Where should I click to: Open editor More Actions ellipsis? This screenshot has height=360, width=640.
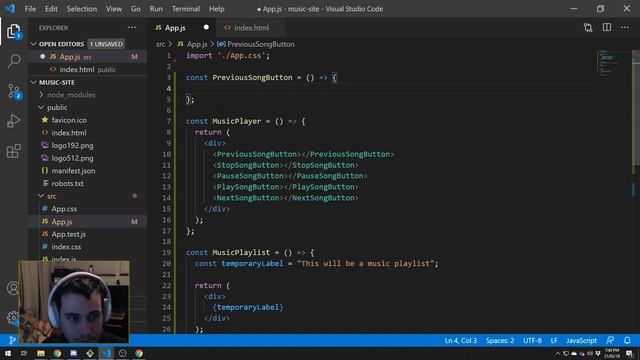coord(625,28)
